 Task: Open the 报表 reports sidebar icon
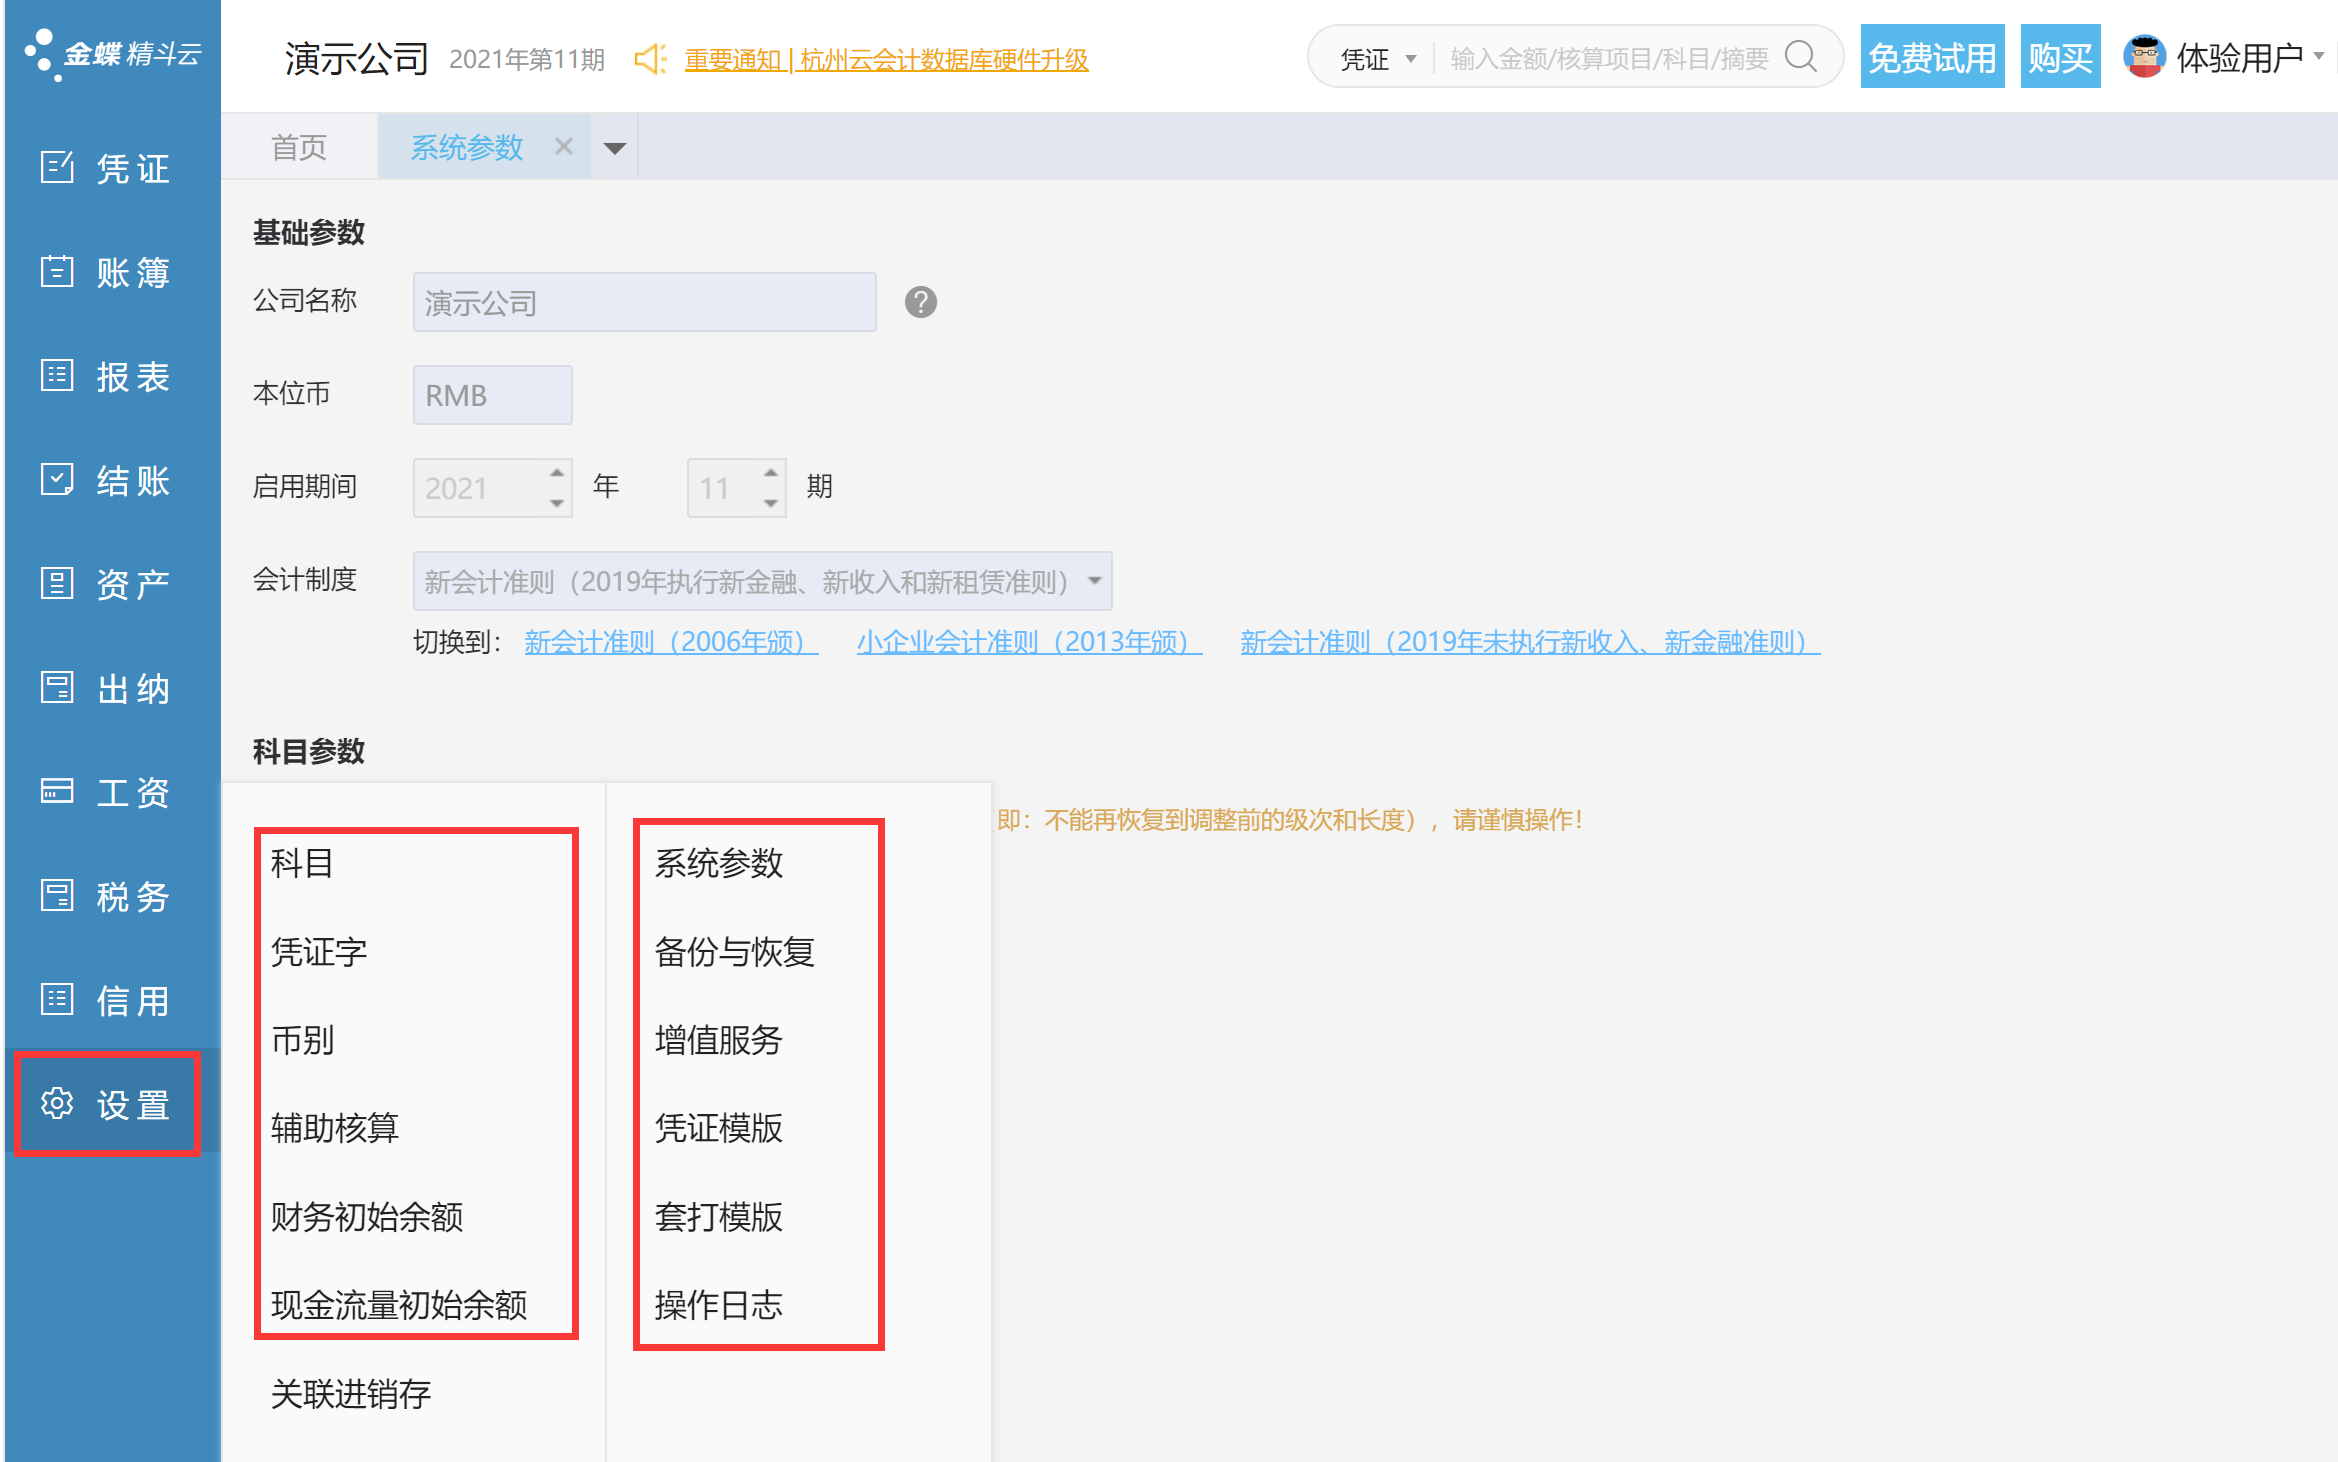57,375
